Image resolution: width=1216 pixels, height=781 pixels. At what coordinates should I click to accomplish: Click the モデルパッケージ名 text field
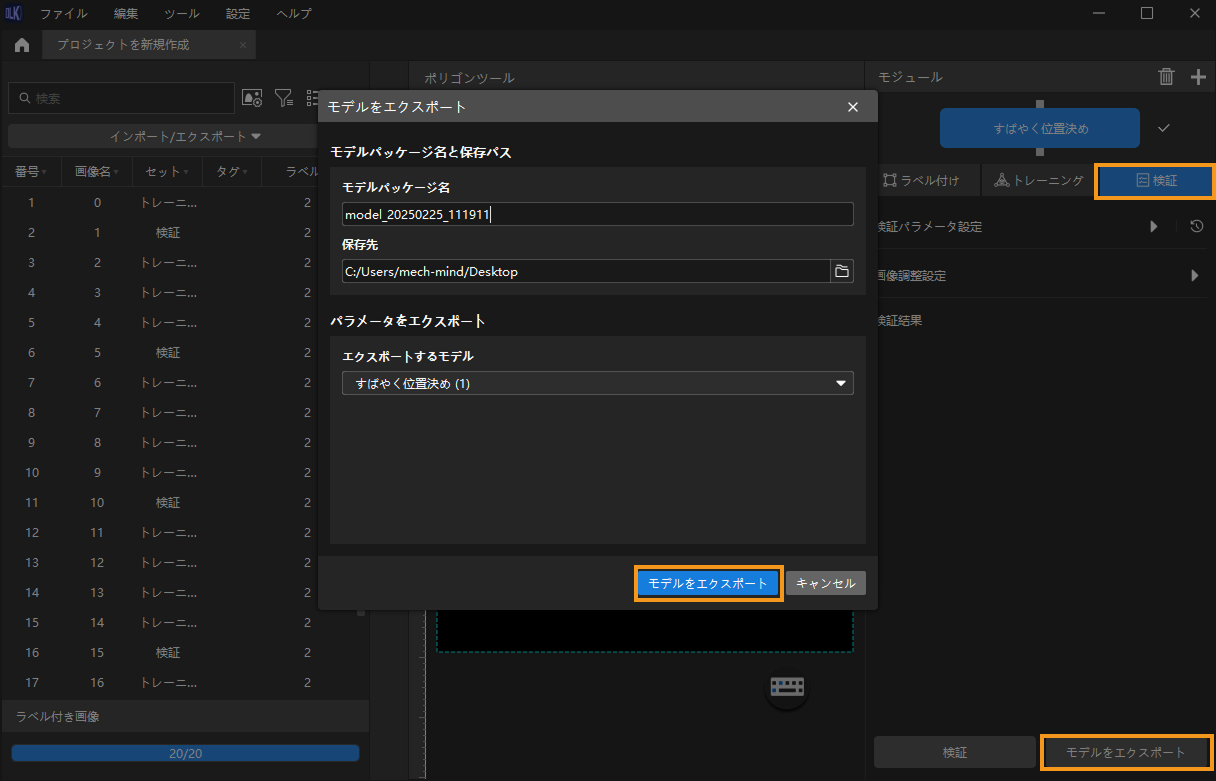597,214
